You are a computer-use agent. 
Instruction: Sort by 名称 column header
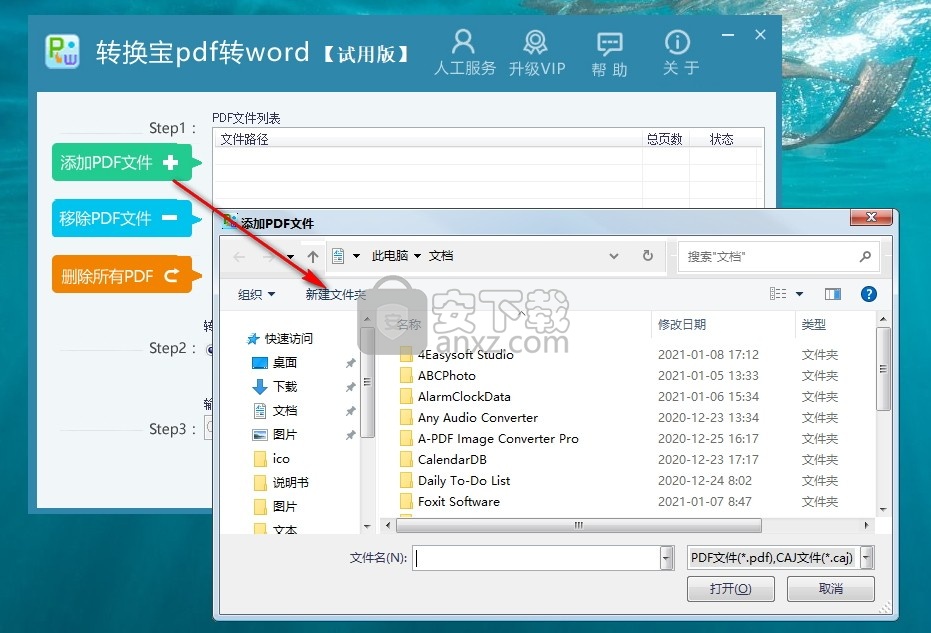pos(408,324)
